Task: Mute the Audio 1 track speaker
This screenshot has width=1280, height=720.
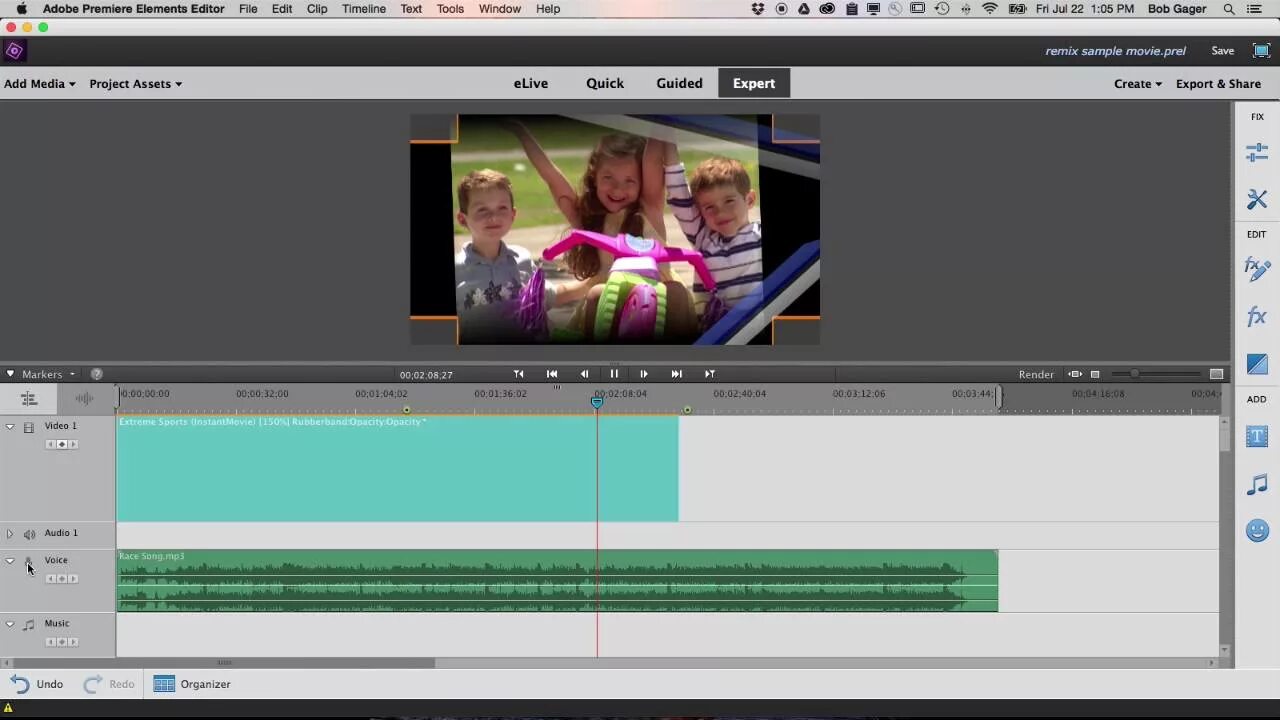Action: pos(29,534)
